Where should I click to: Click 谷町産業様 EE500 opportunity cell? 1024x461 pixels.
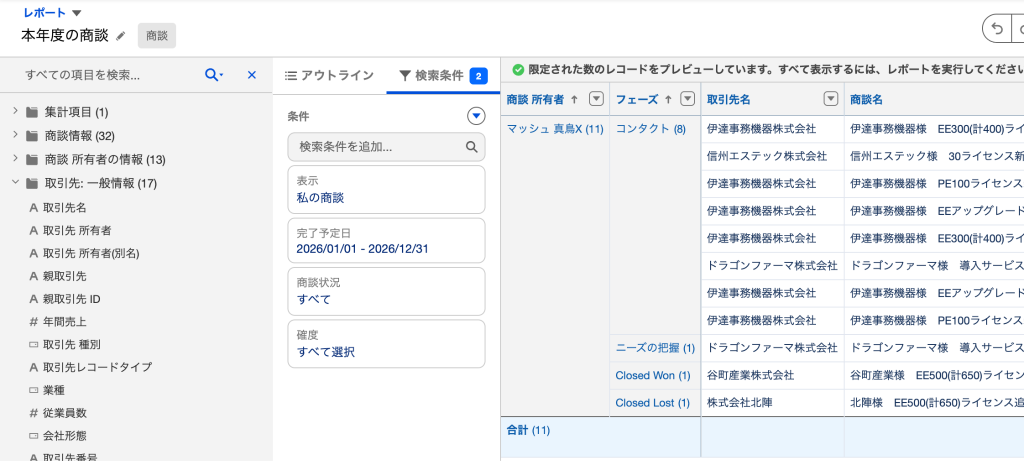[935, 375]
